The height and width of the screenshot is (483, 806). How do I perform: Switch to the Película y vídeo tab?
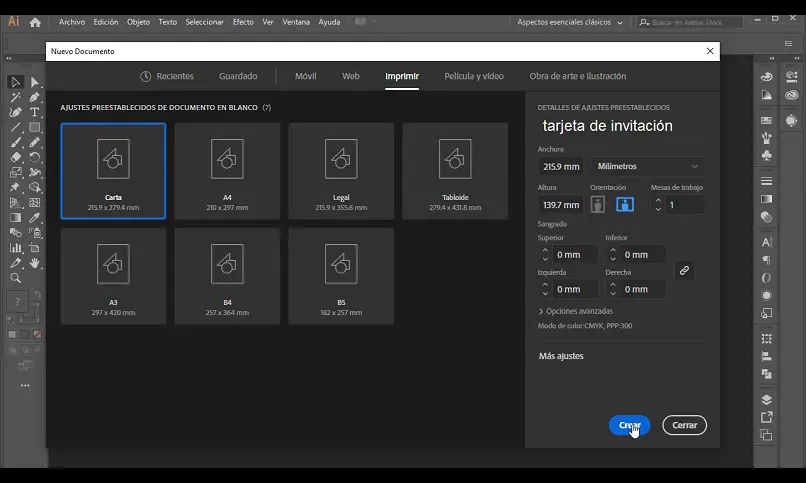point(473,76)
